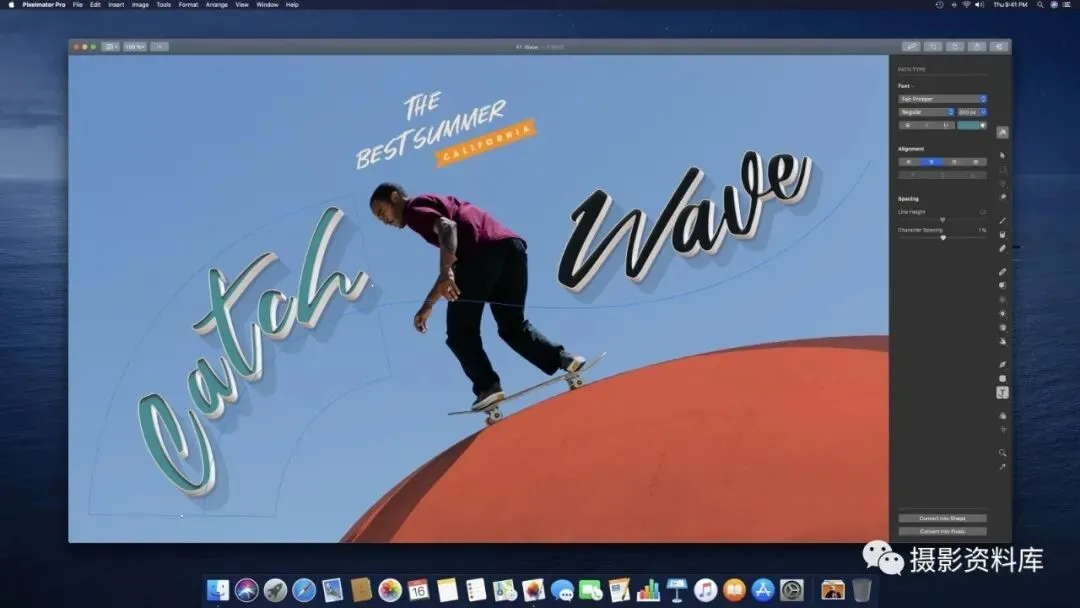Viewport: 1080px width, 608px height.
Task: Justify text alignment
Action: [976, 162]
